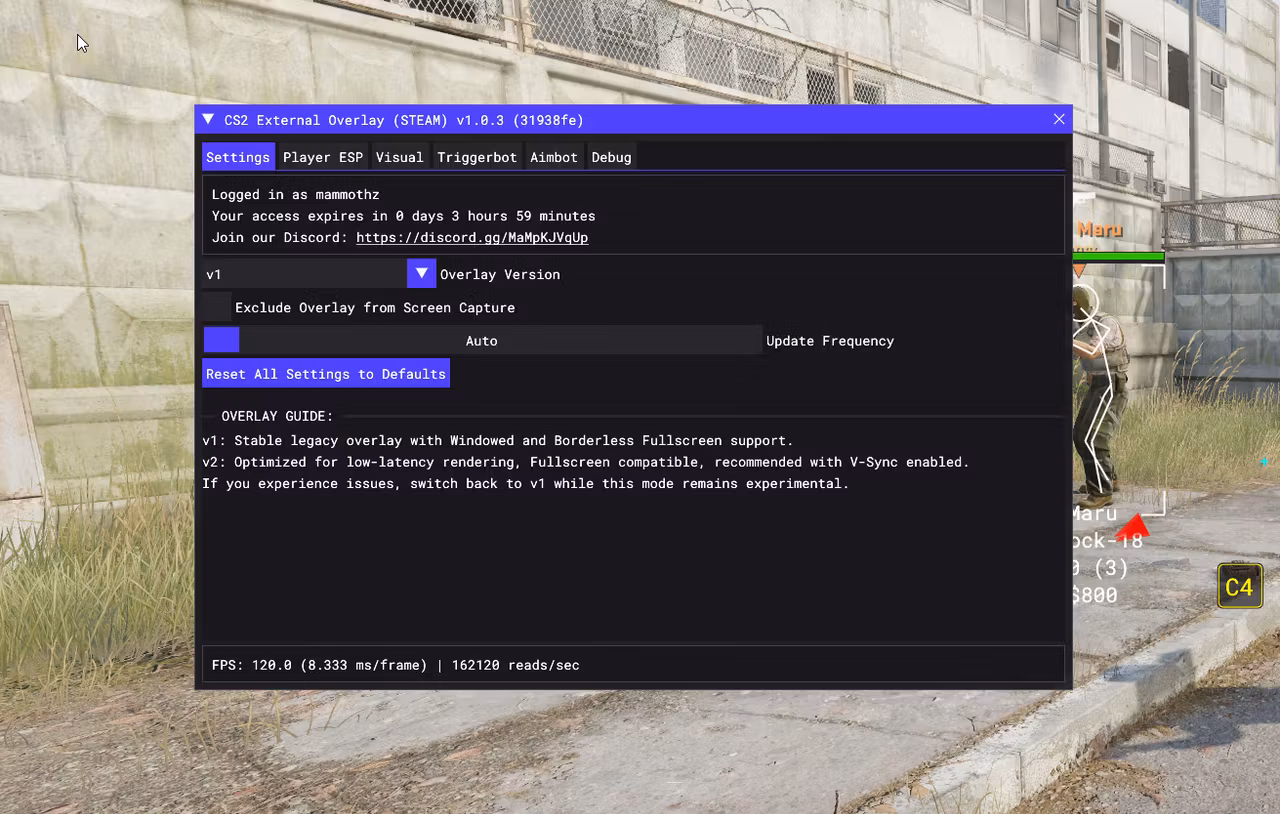Screen dimensions: 1280x814
Task: Close the CS2 External Overlay window
Action: coord(1059,119)
